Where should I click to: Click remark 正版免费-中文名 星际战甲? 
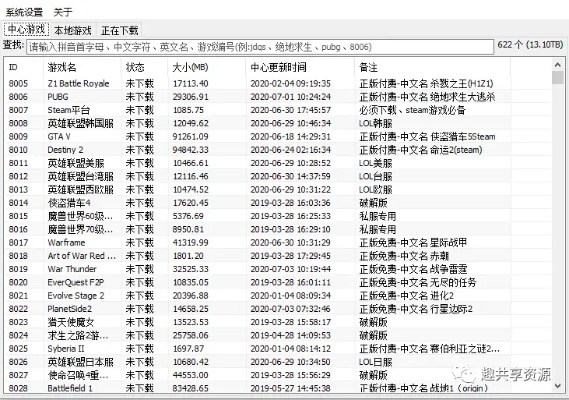coord(413,242)
